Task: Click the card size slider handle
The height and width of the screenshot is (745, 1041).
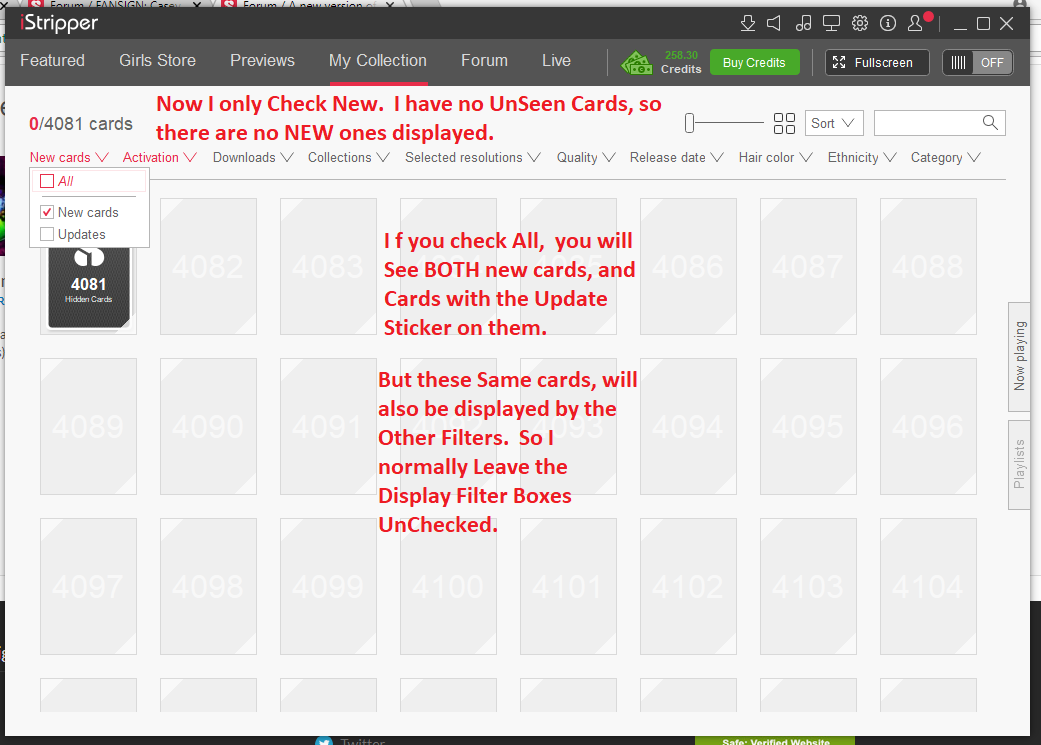Action: coord(689,123)
